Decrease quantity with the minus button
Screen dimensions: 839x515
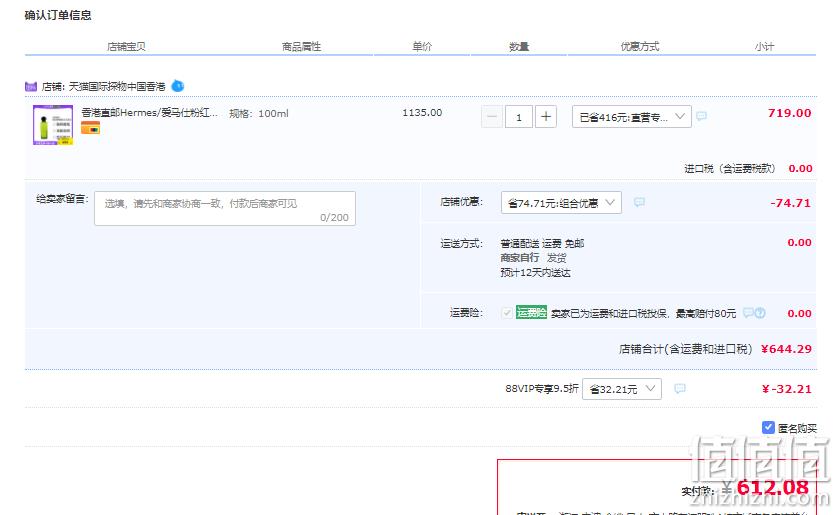click(x=492, y=117)
